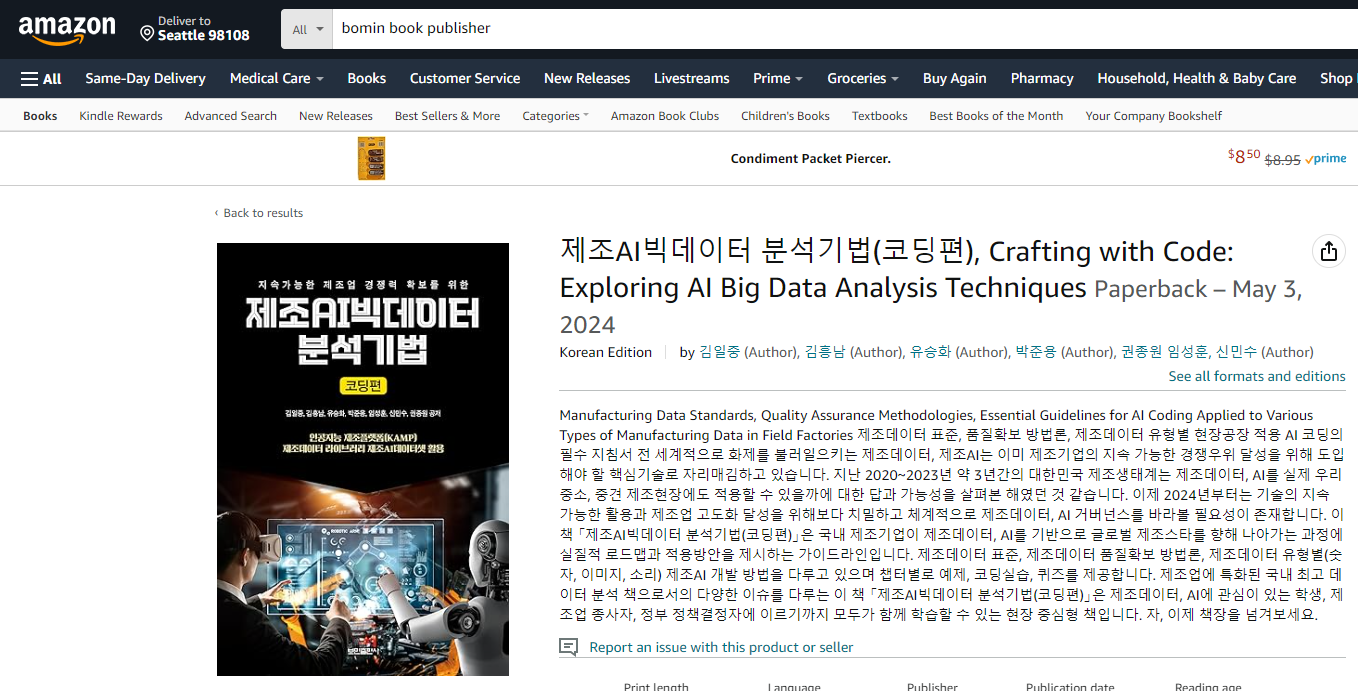Select the Books tab in the subnav
The image size is (1358, 691).
tap(40, 116)
